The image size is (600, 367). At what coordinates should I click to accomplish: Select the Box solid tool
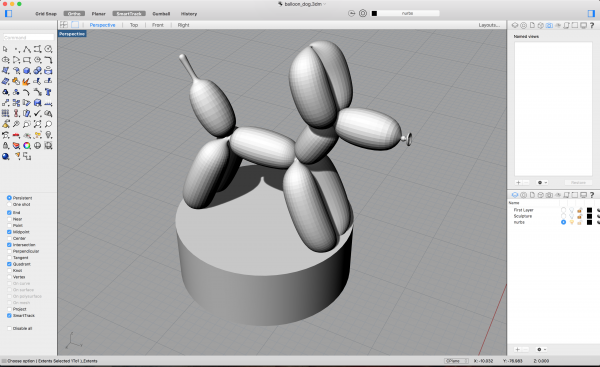click(27, 70)
